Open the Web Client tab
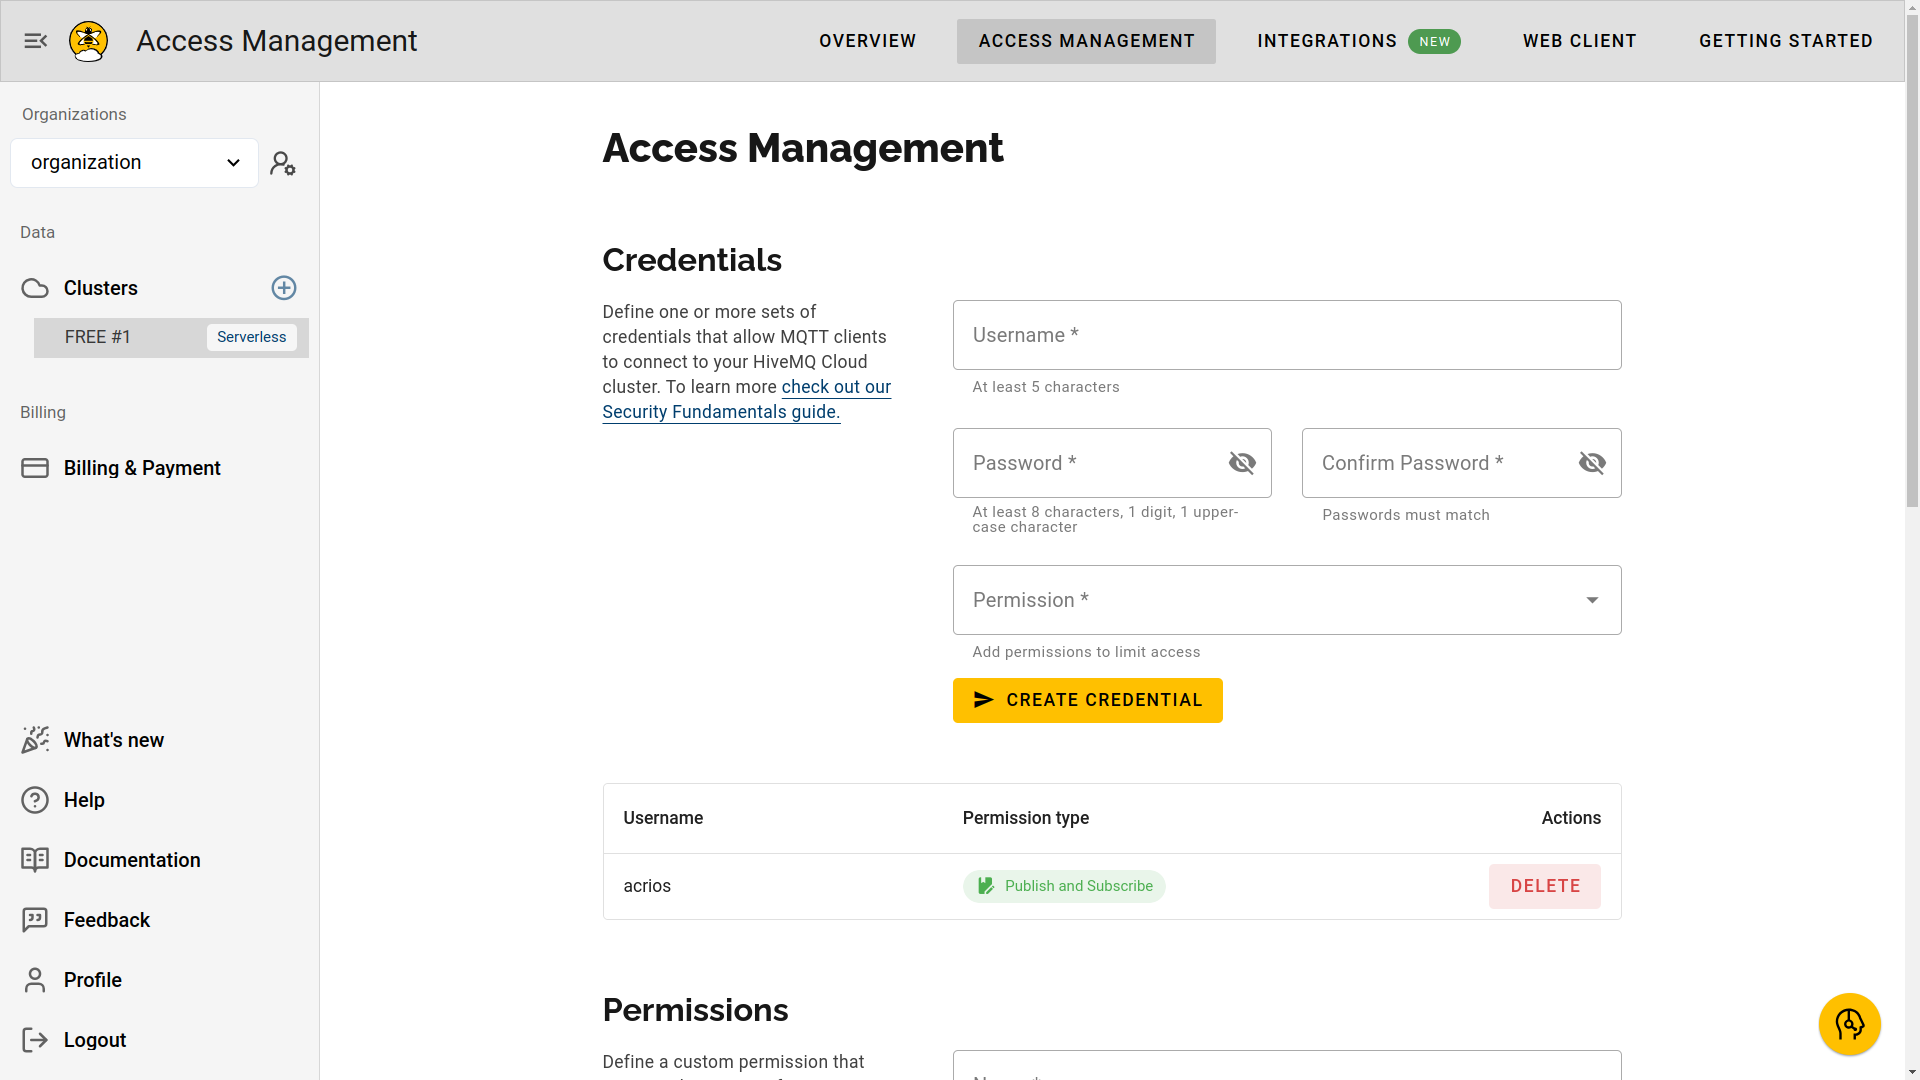Viewport: 1920px width, 1080px height. click(x=1579, y=41)
